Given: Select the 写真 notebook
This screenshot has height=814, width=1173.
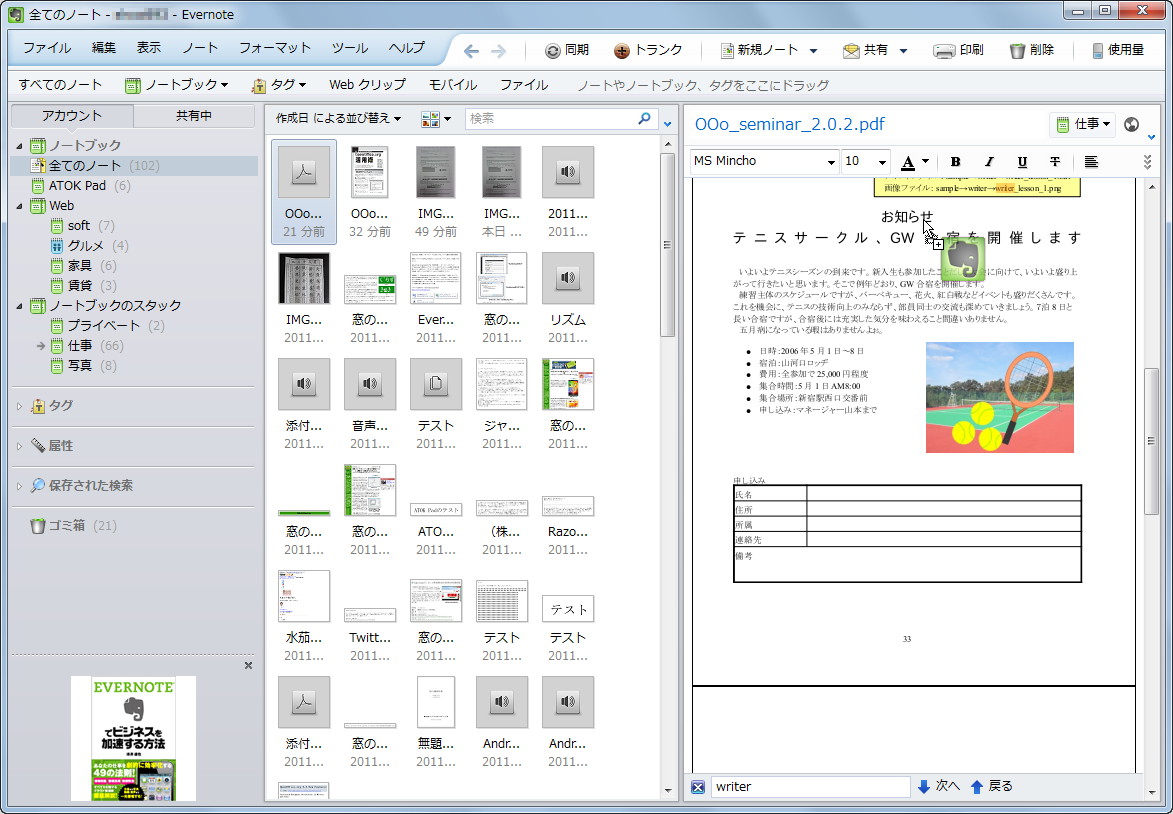Looking at the screenshot, I should click(x=83, y=366).
